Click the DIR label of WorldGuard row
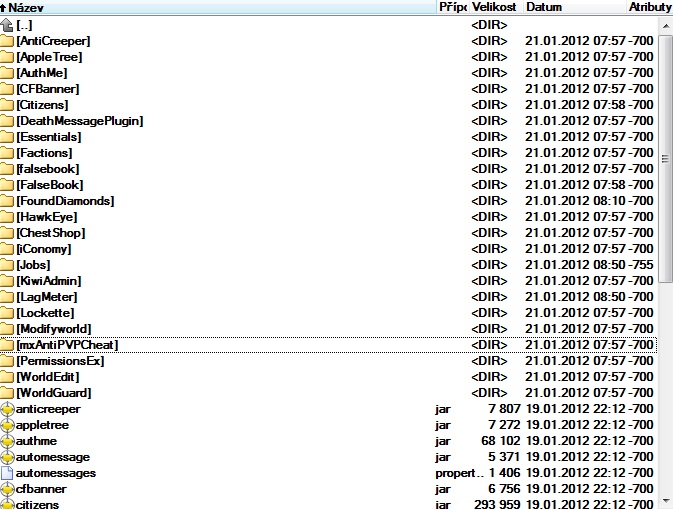This screenshot has height=510, width=673. 489,393
